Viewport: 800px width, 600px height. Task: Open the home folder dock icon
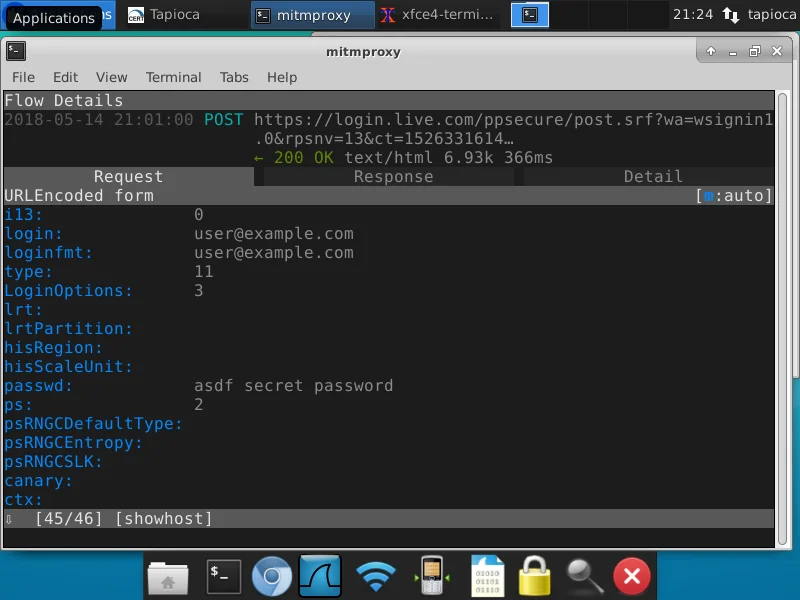(x=168, y=576)
